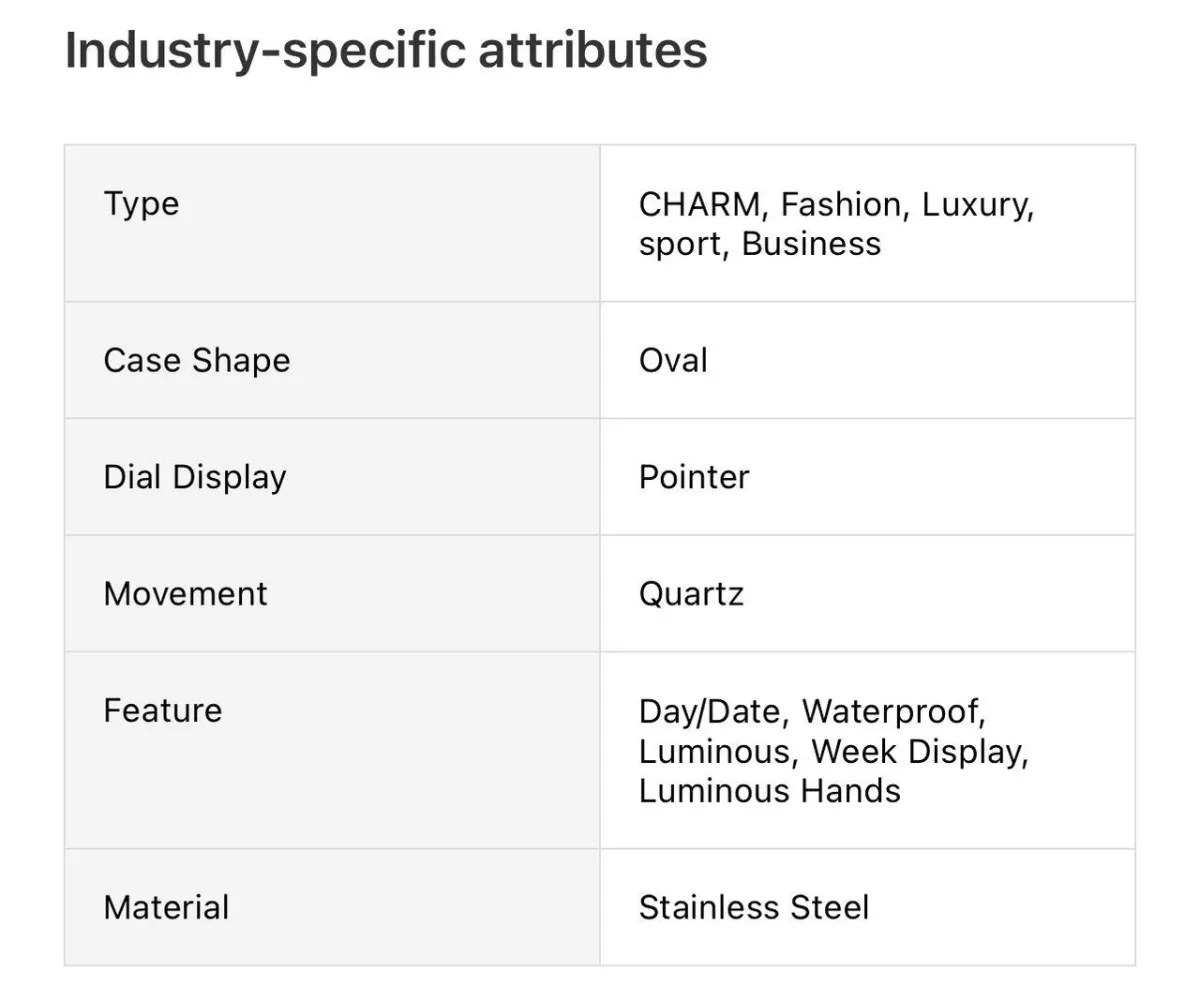
Task: Select the word Business in Type values
Action: (811, 244)
